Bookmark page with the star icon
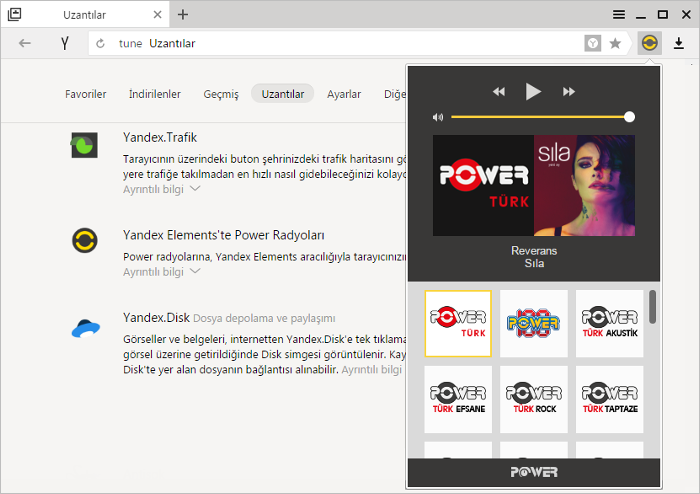 [615, 43]
